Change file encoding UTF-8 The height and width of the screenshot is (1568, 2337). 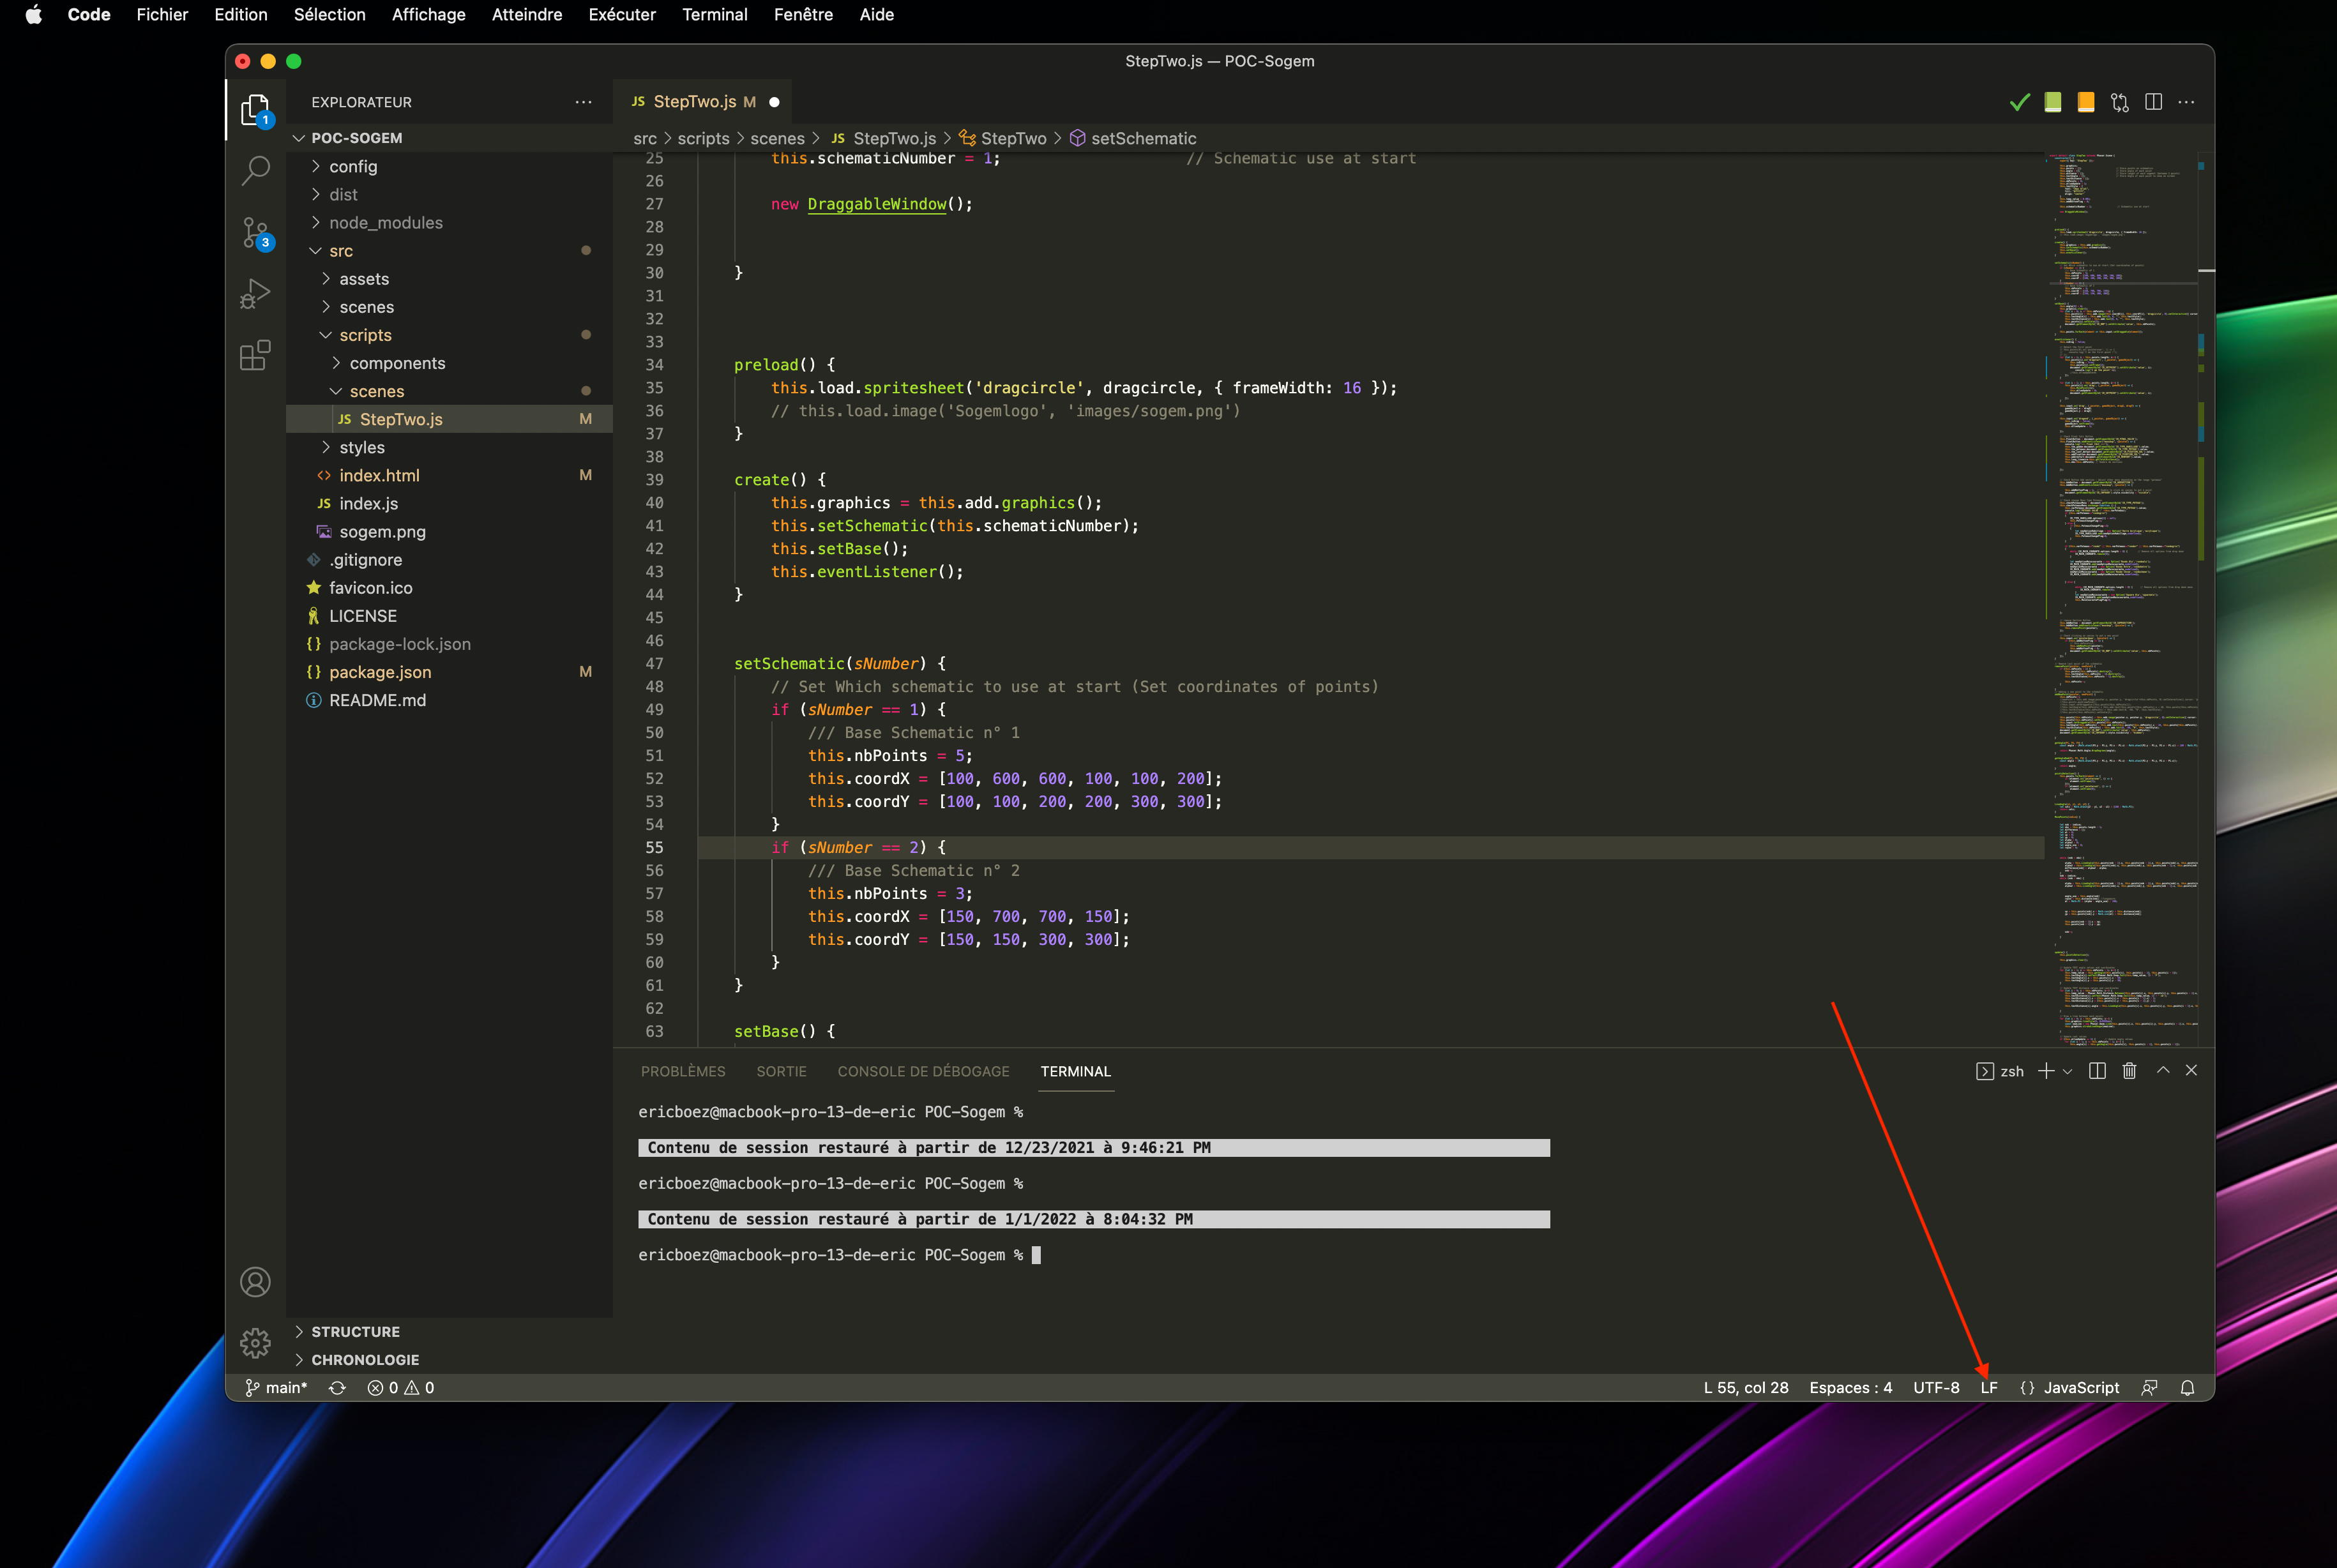(x=1936, y=1388)
